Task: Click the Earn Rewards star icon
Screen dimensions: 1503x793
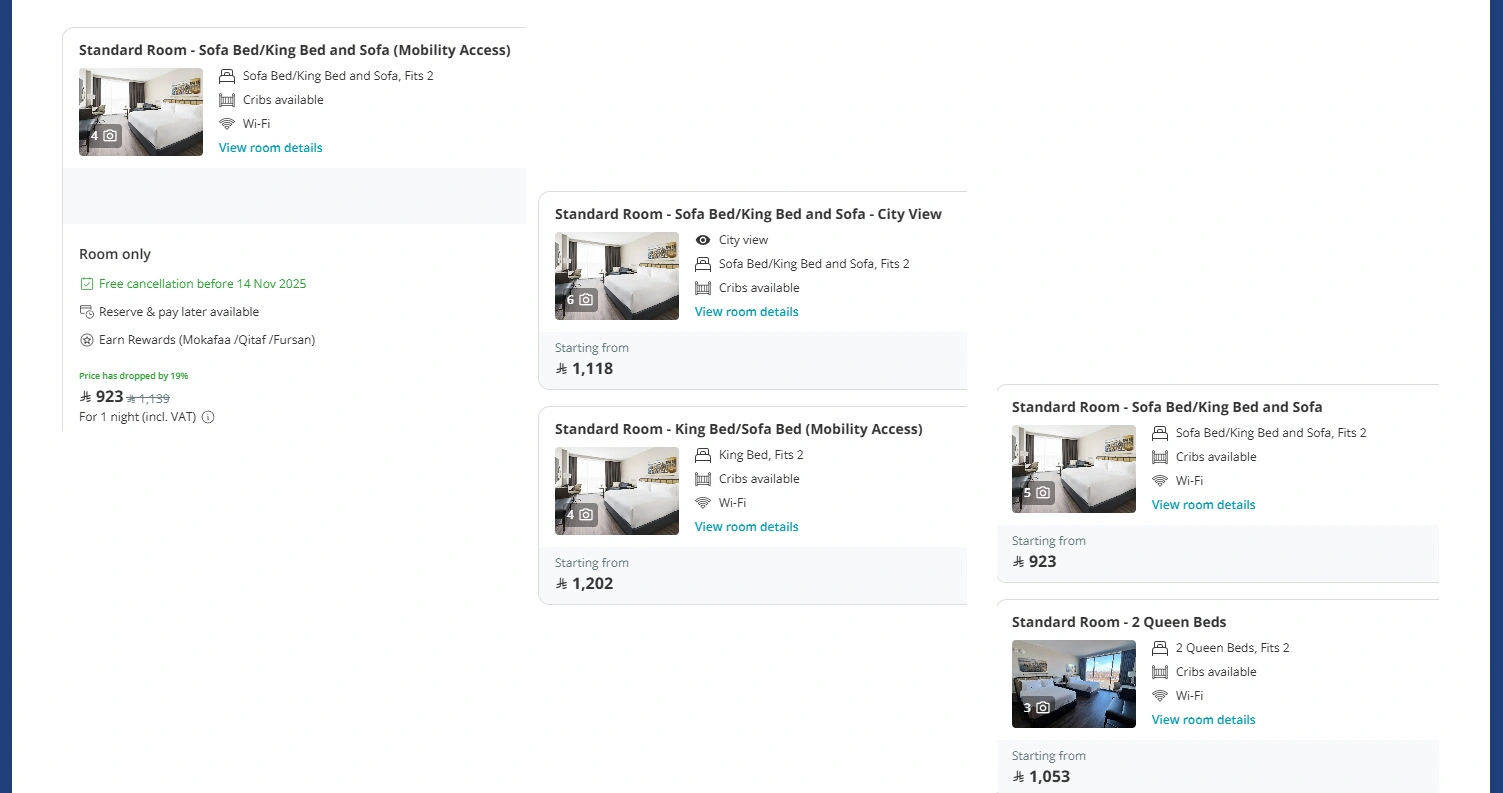Action: point(87,340)
